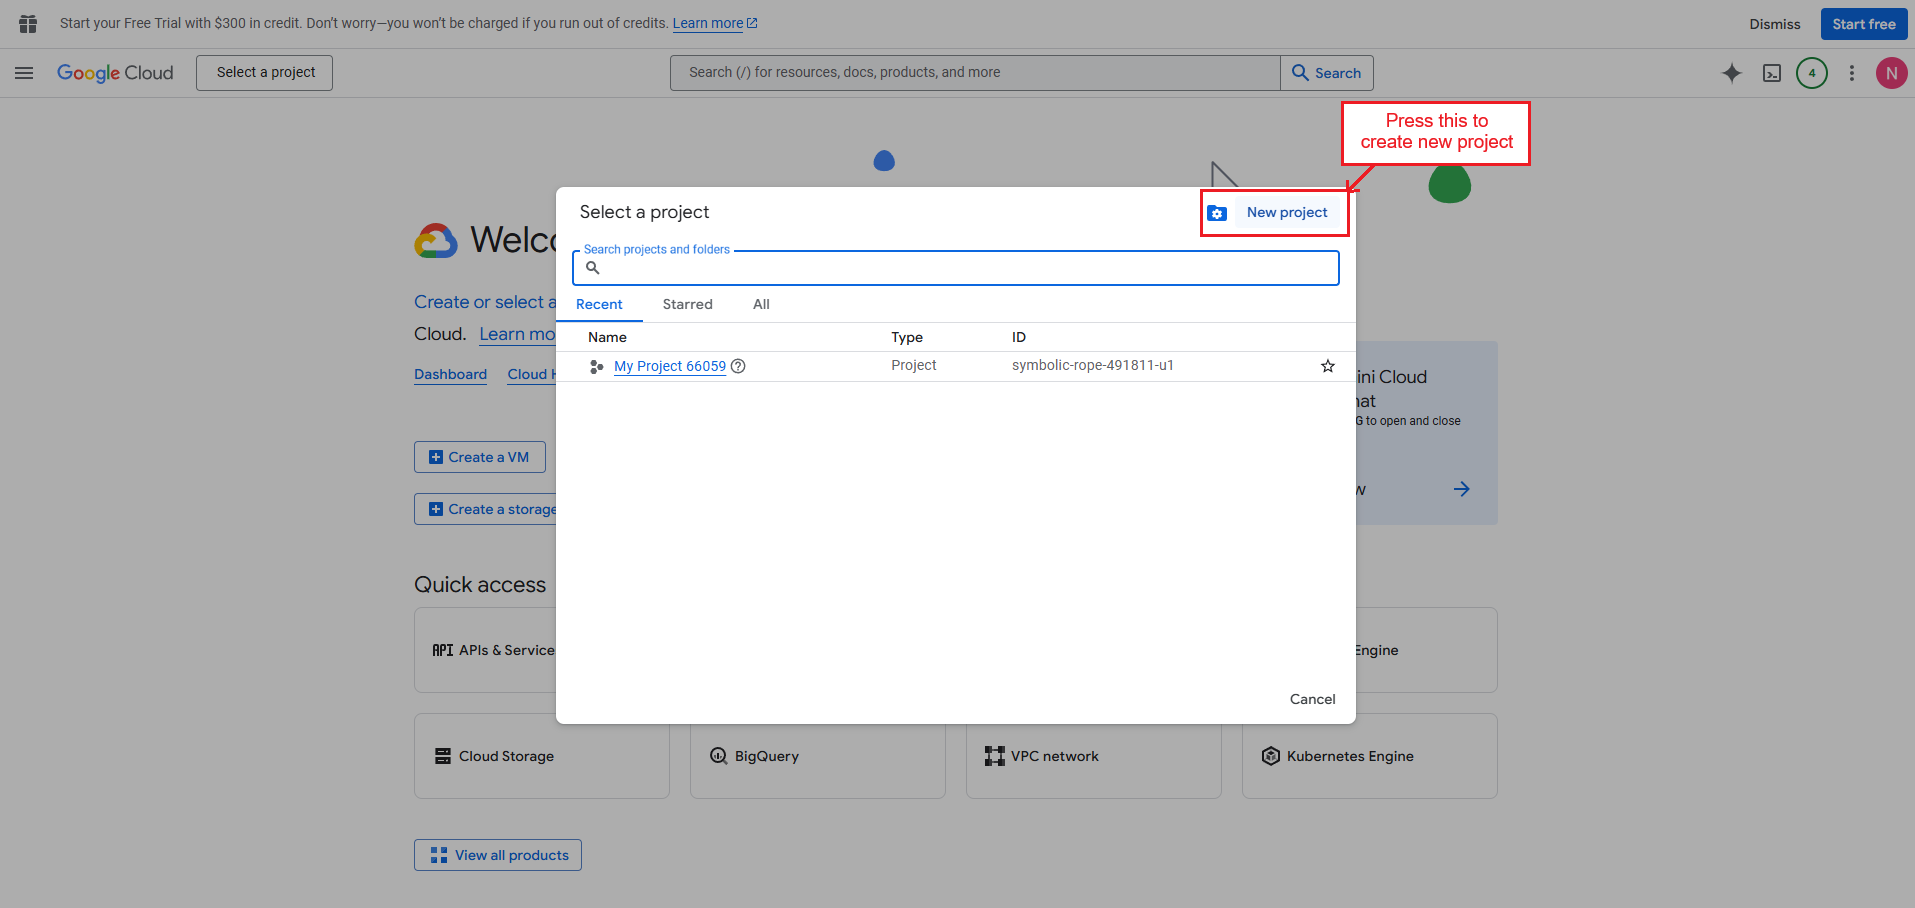Activate Cloud Shell terminal icon
Viewport: 1915px width, 908px height.
point(1771,73)
